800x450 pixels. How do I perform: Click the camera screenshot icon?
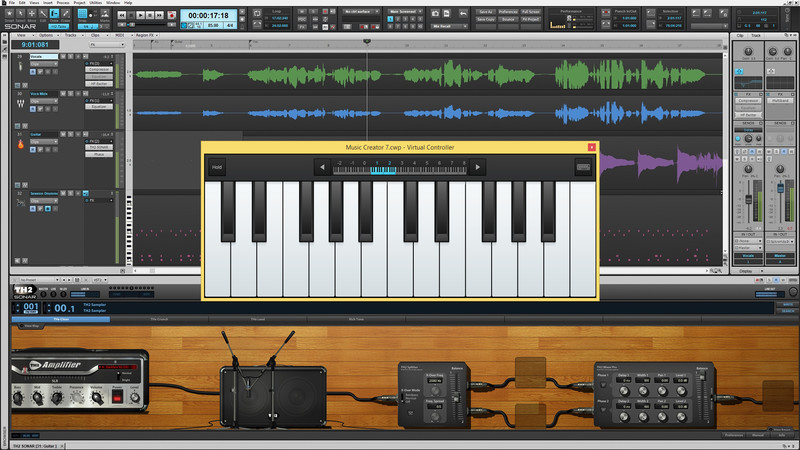point(435,14)
